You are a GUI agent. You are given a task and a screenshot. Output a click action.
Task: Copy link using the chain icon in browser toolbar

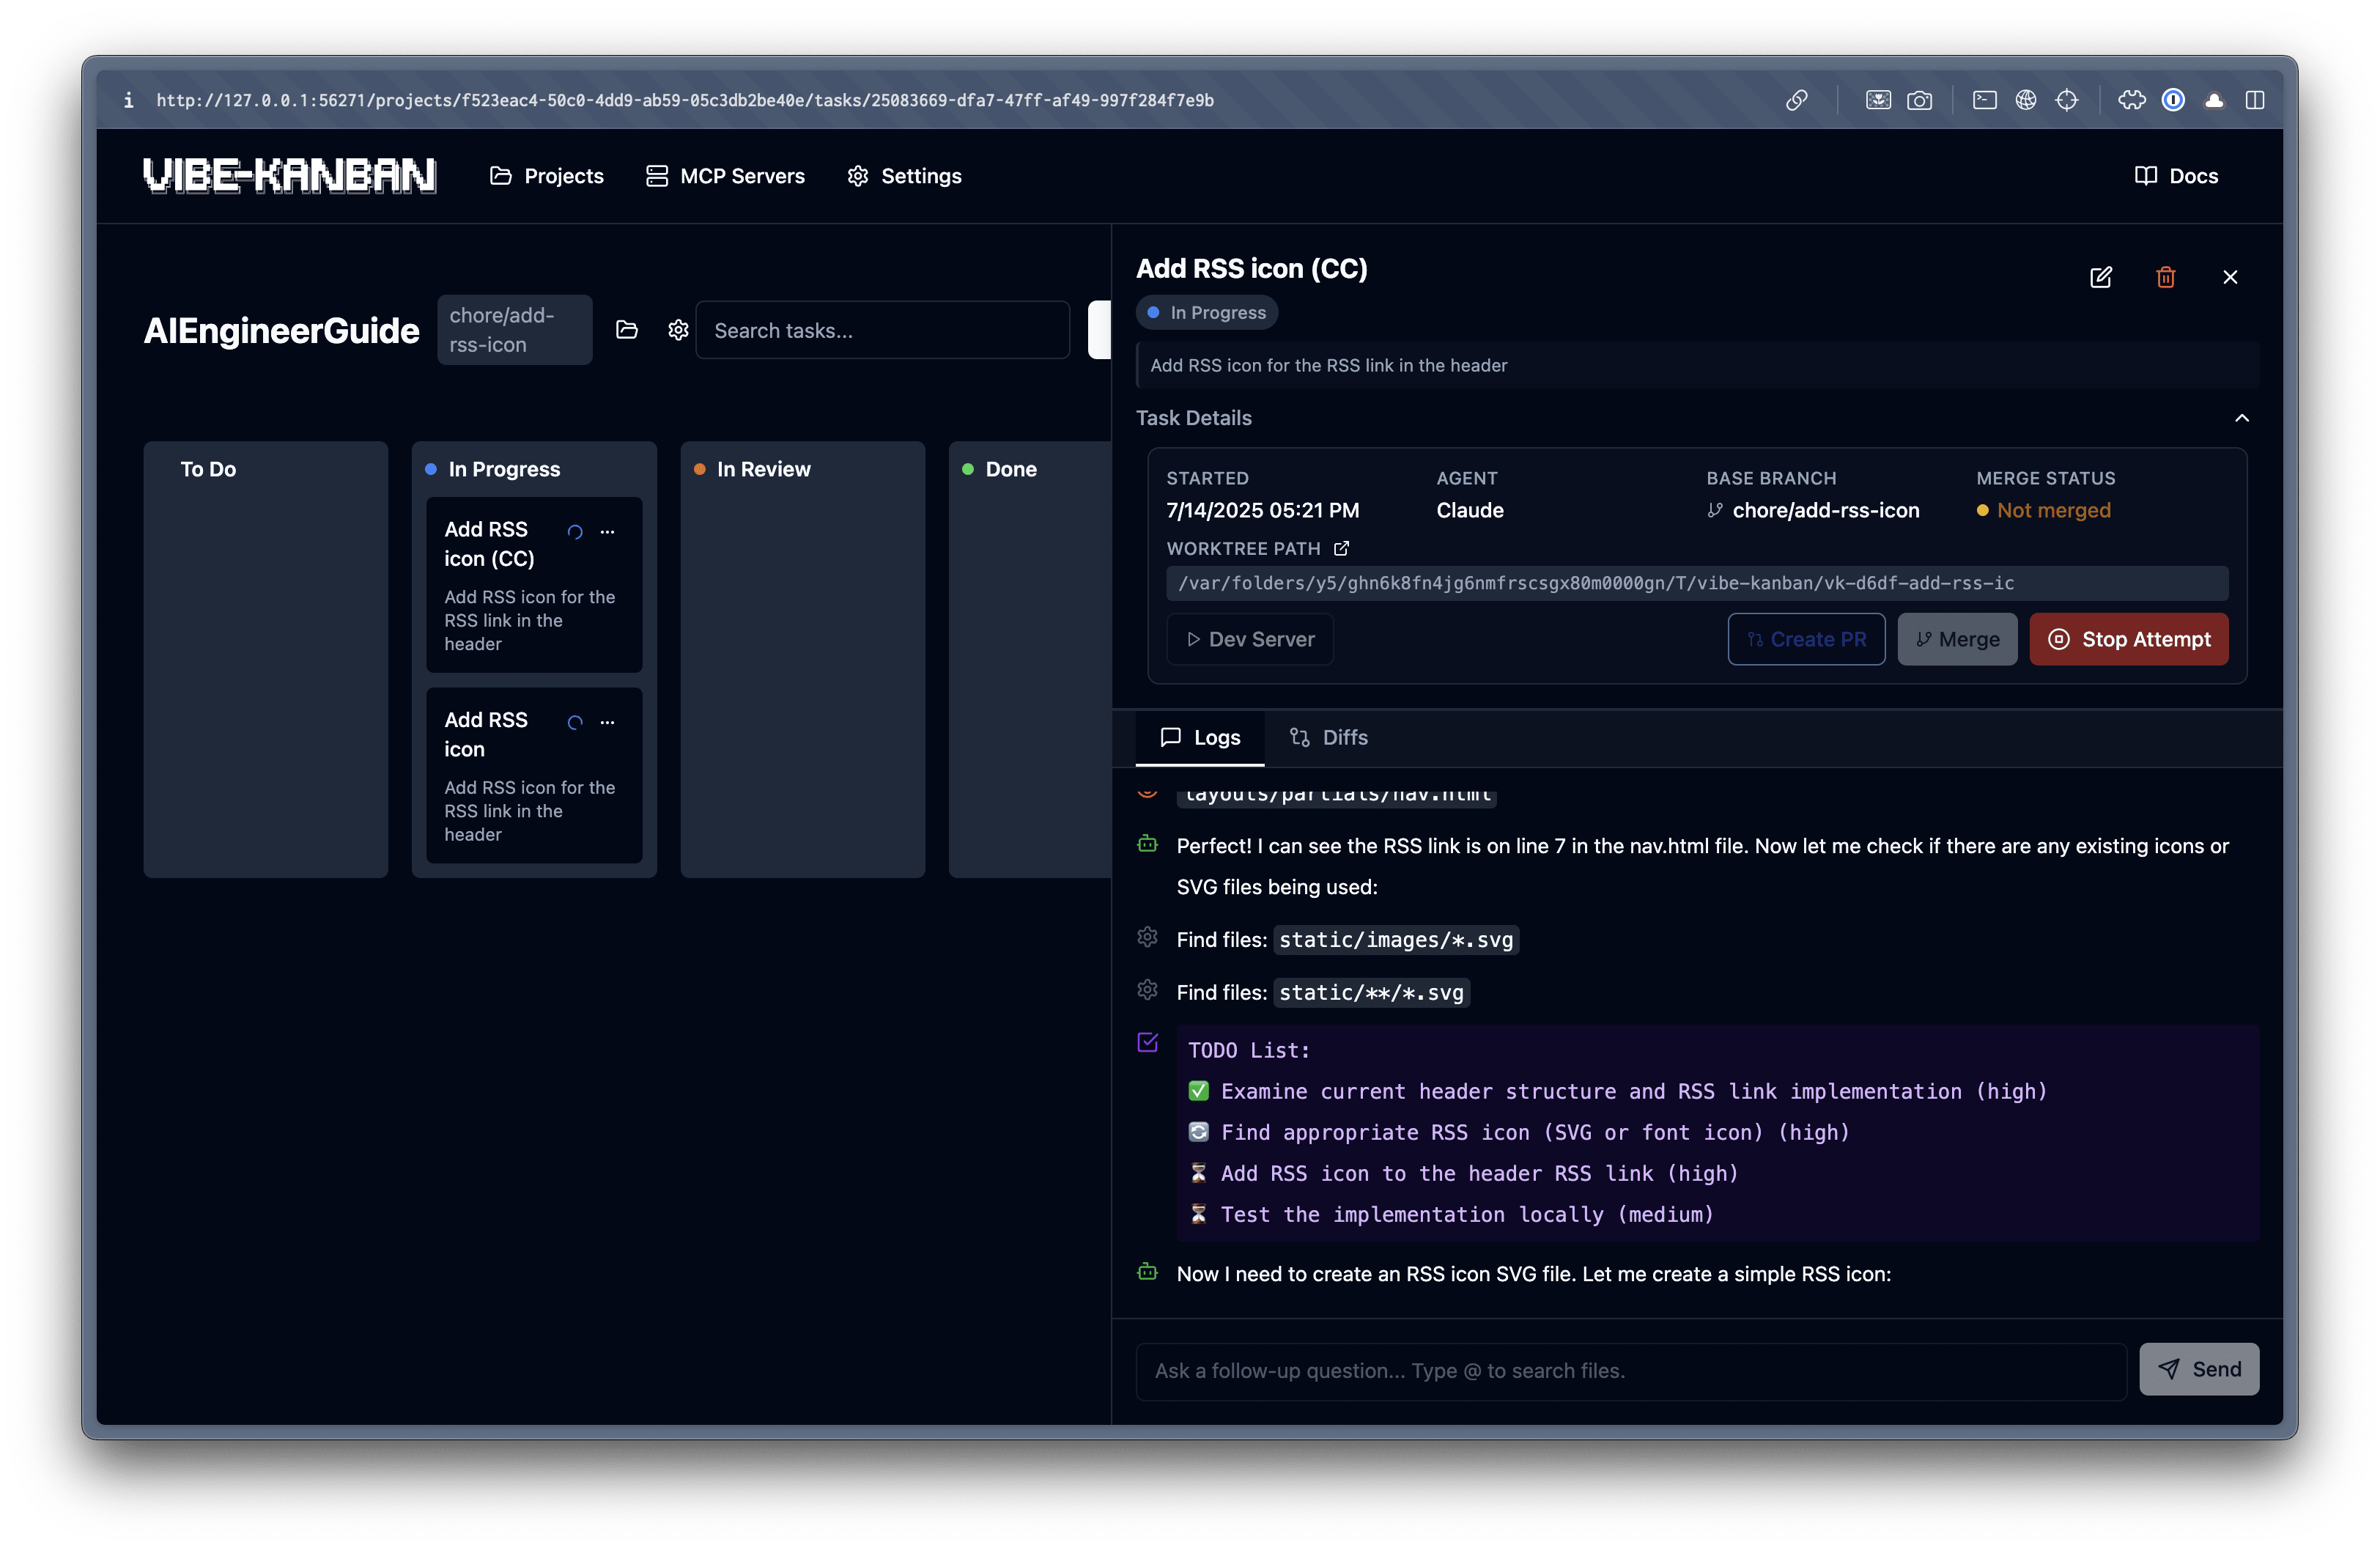(1797, 100)
